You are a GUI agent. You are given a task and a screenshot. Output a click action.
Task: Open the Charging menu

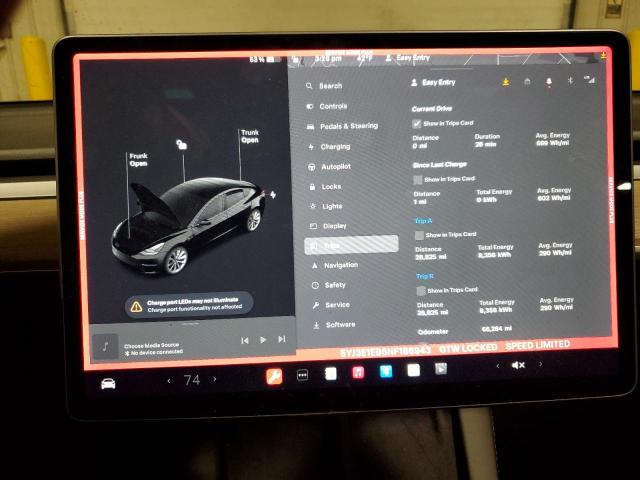click(x=330, y=147)
